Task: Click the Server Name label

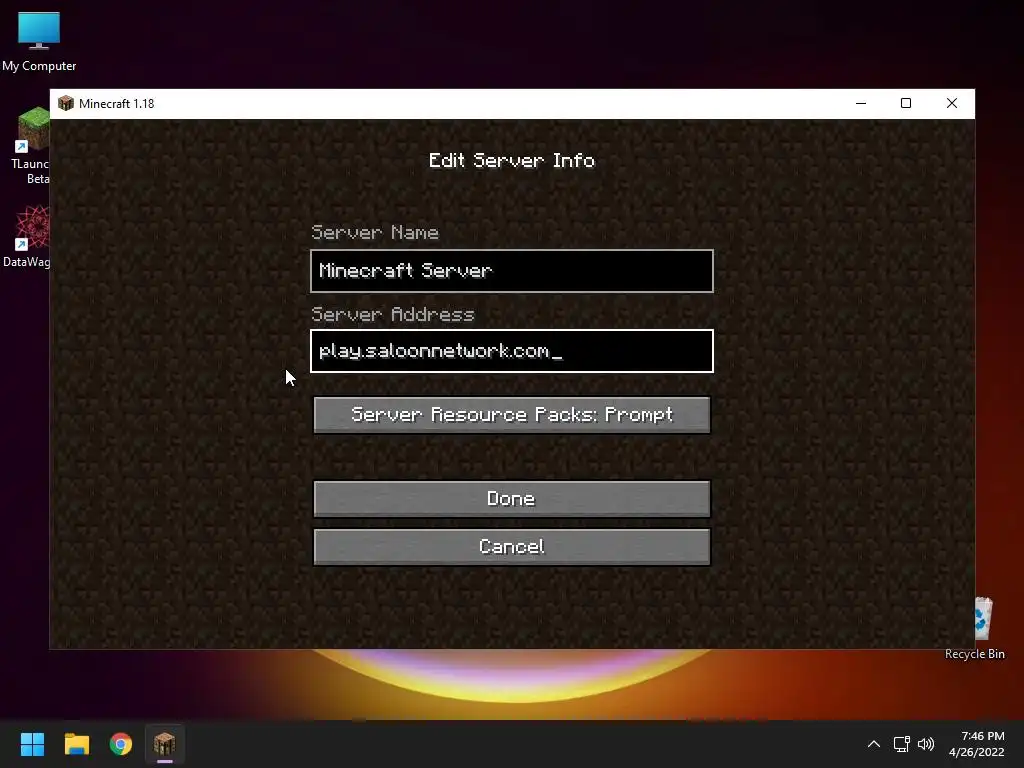Action: [x=375, y=232]
